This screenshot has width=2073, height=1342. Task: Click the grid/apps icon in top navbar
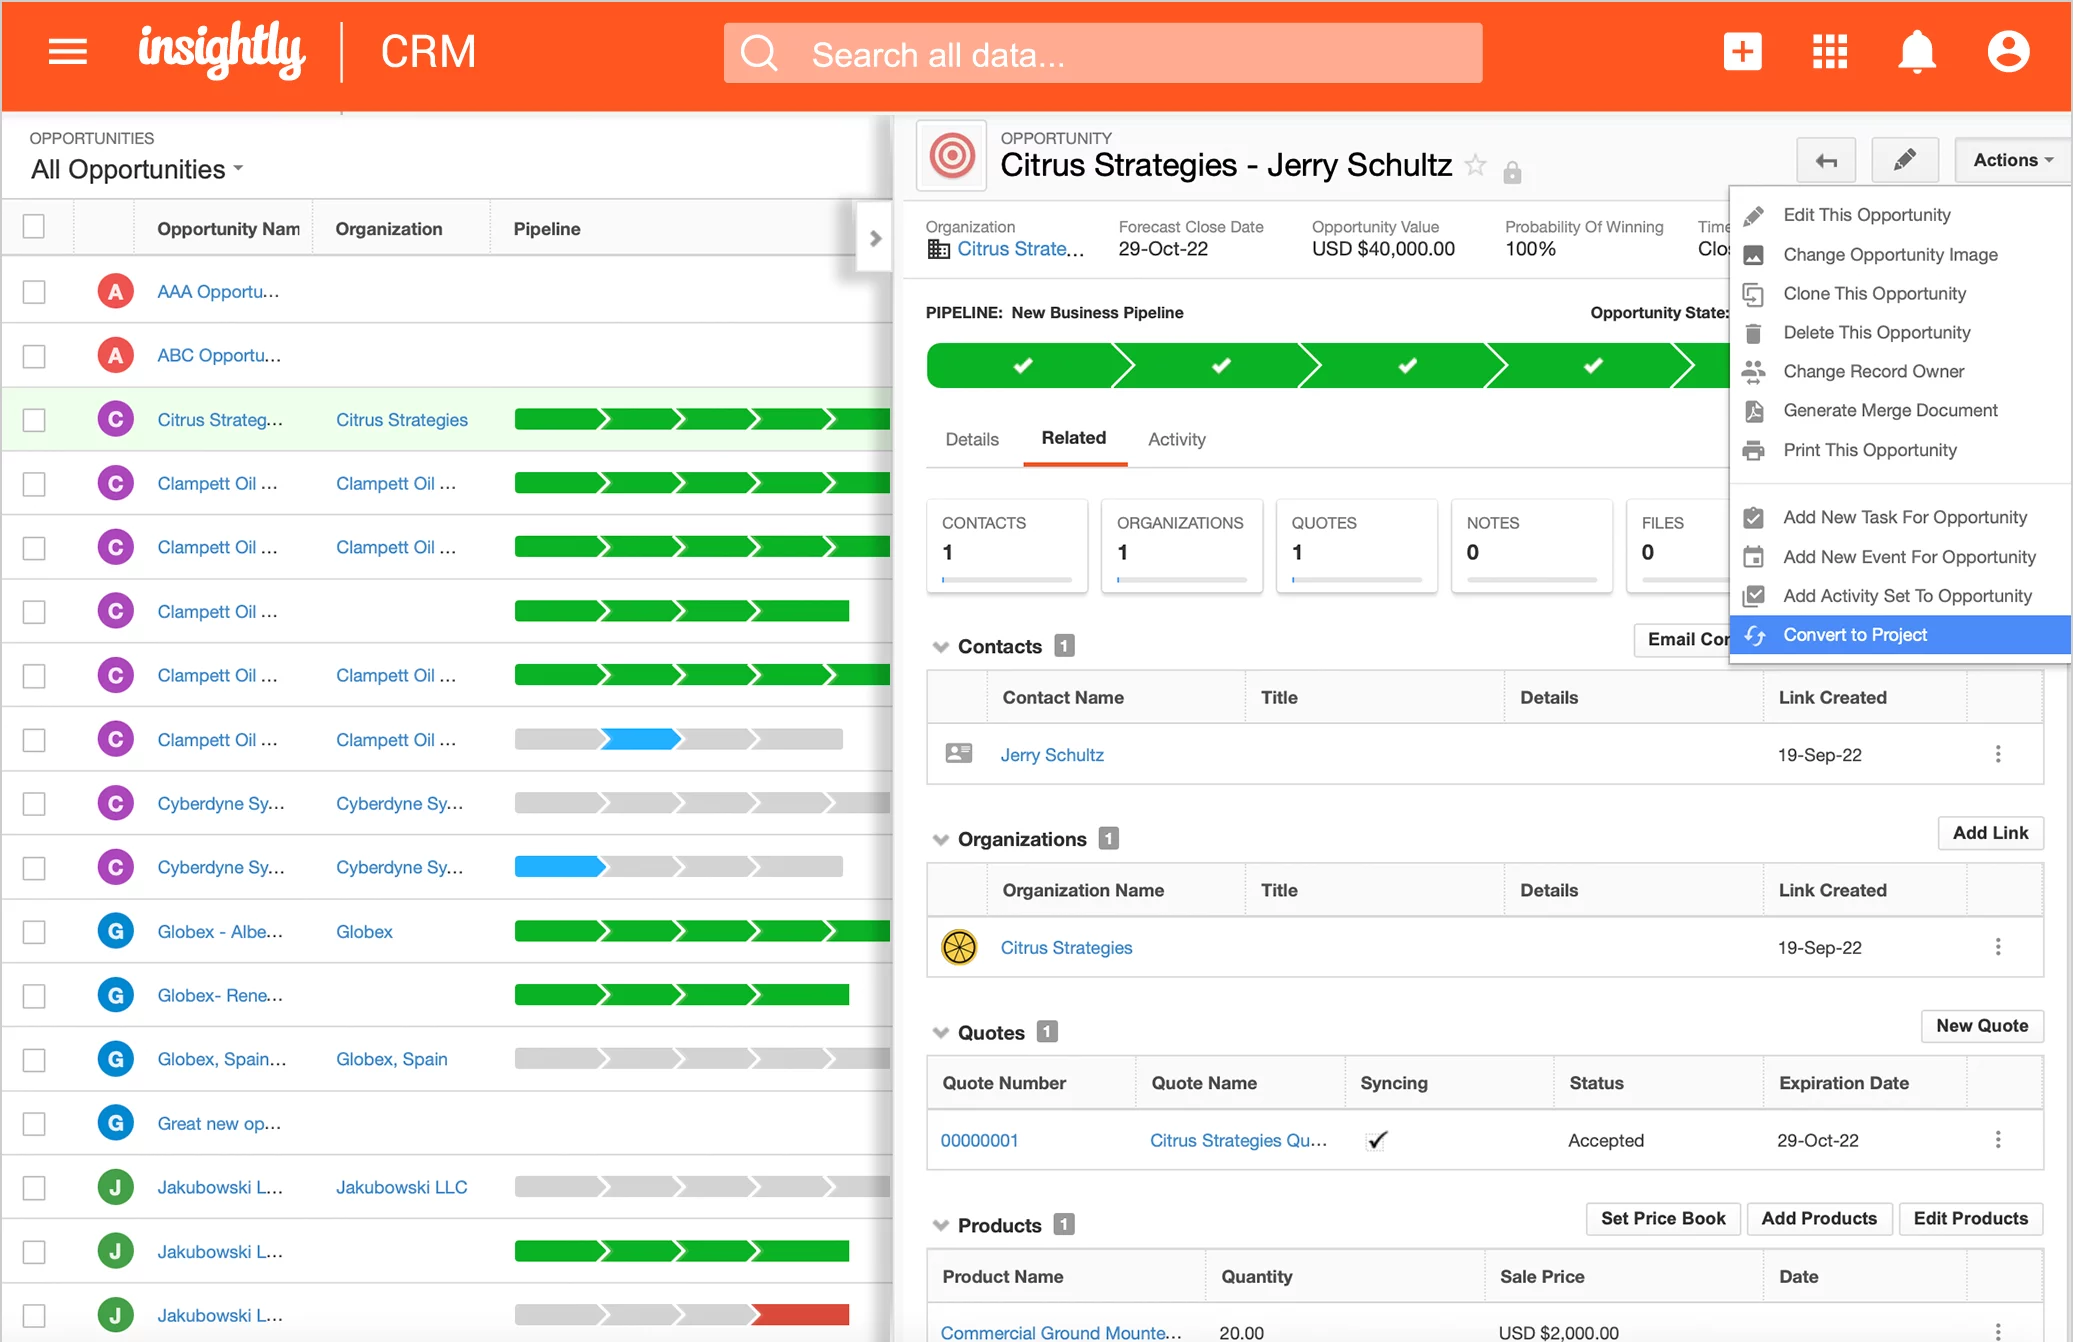1828,53
